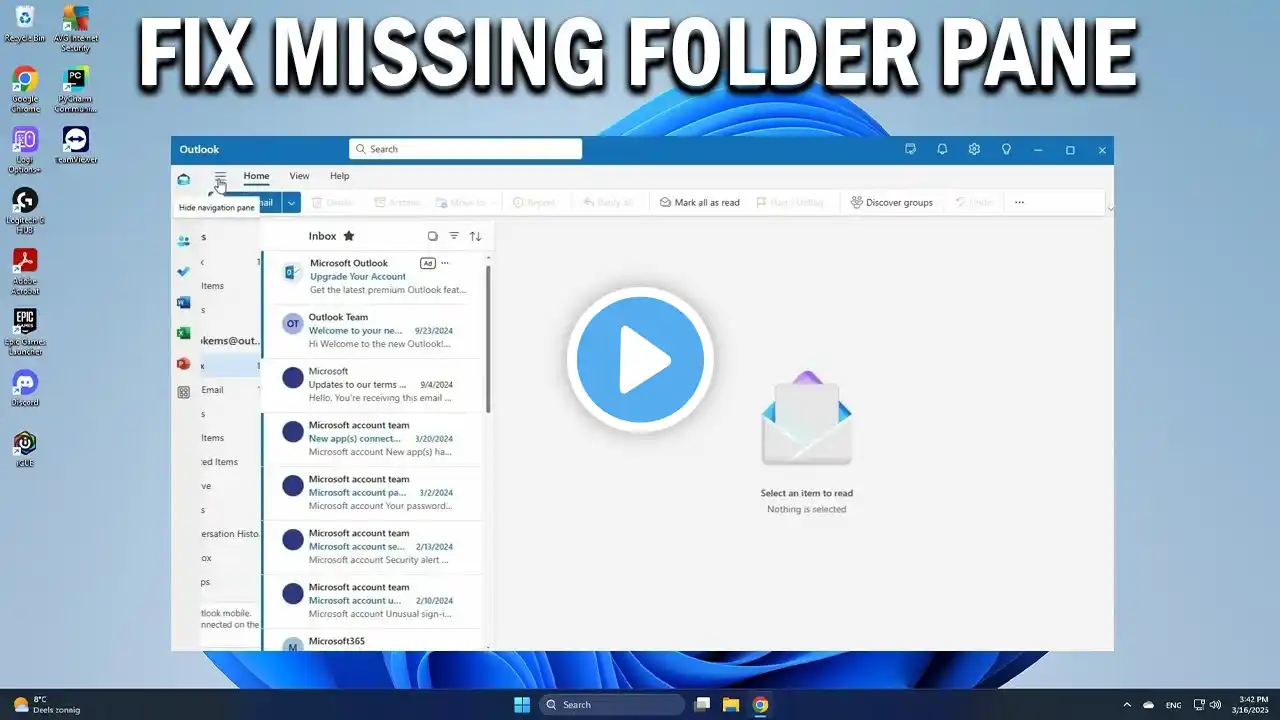
Task: Open the ad's more options ellipsis
Action: click(x=445, y=263)
